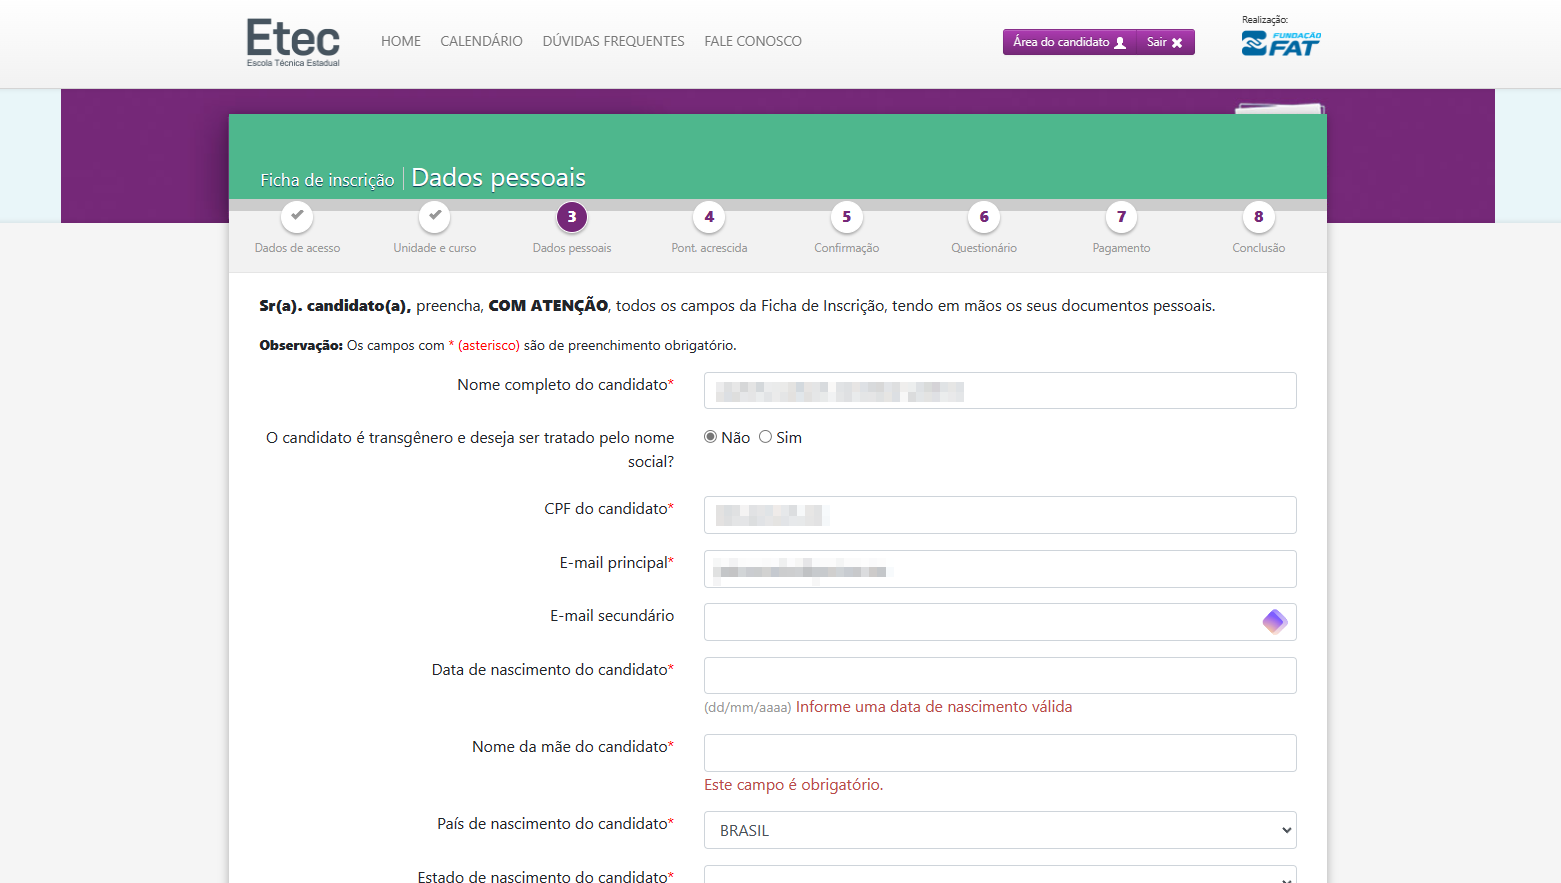Click step 8 Conclusão circle
1561x883 pixels.
point(1258,216)
